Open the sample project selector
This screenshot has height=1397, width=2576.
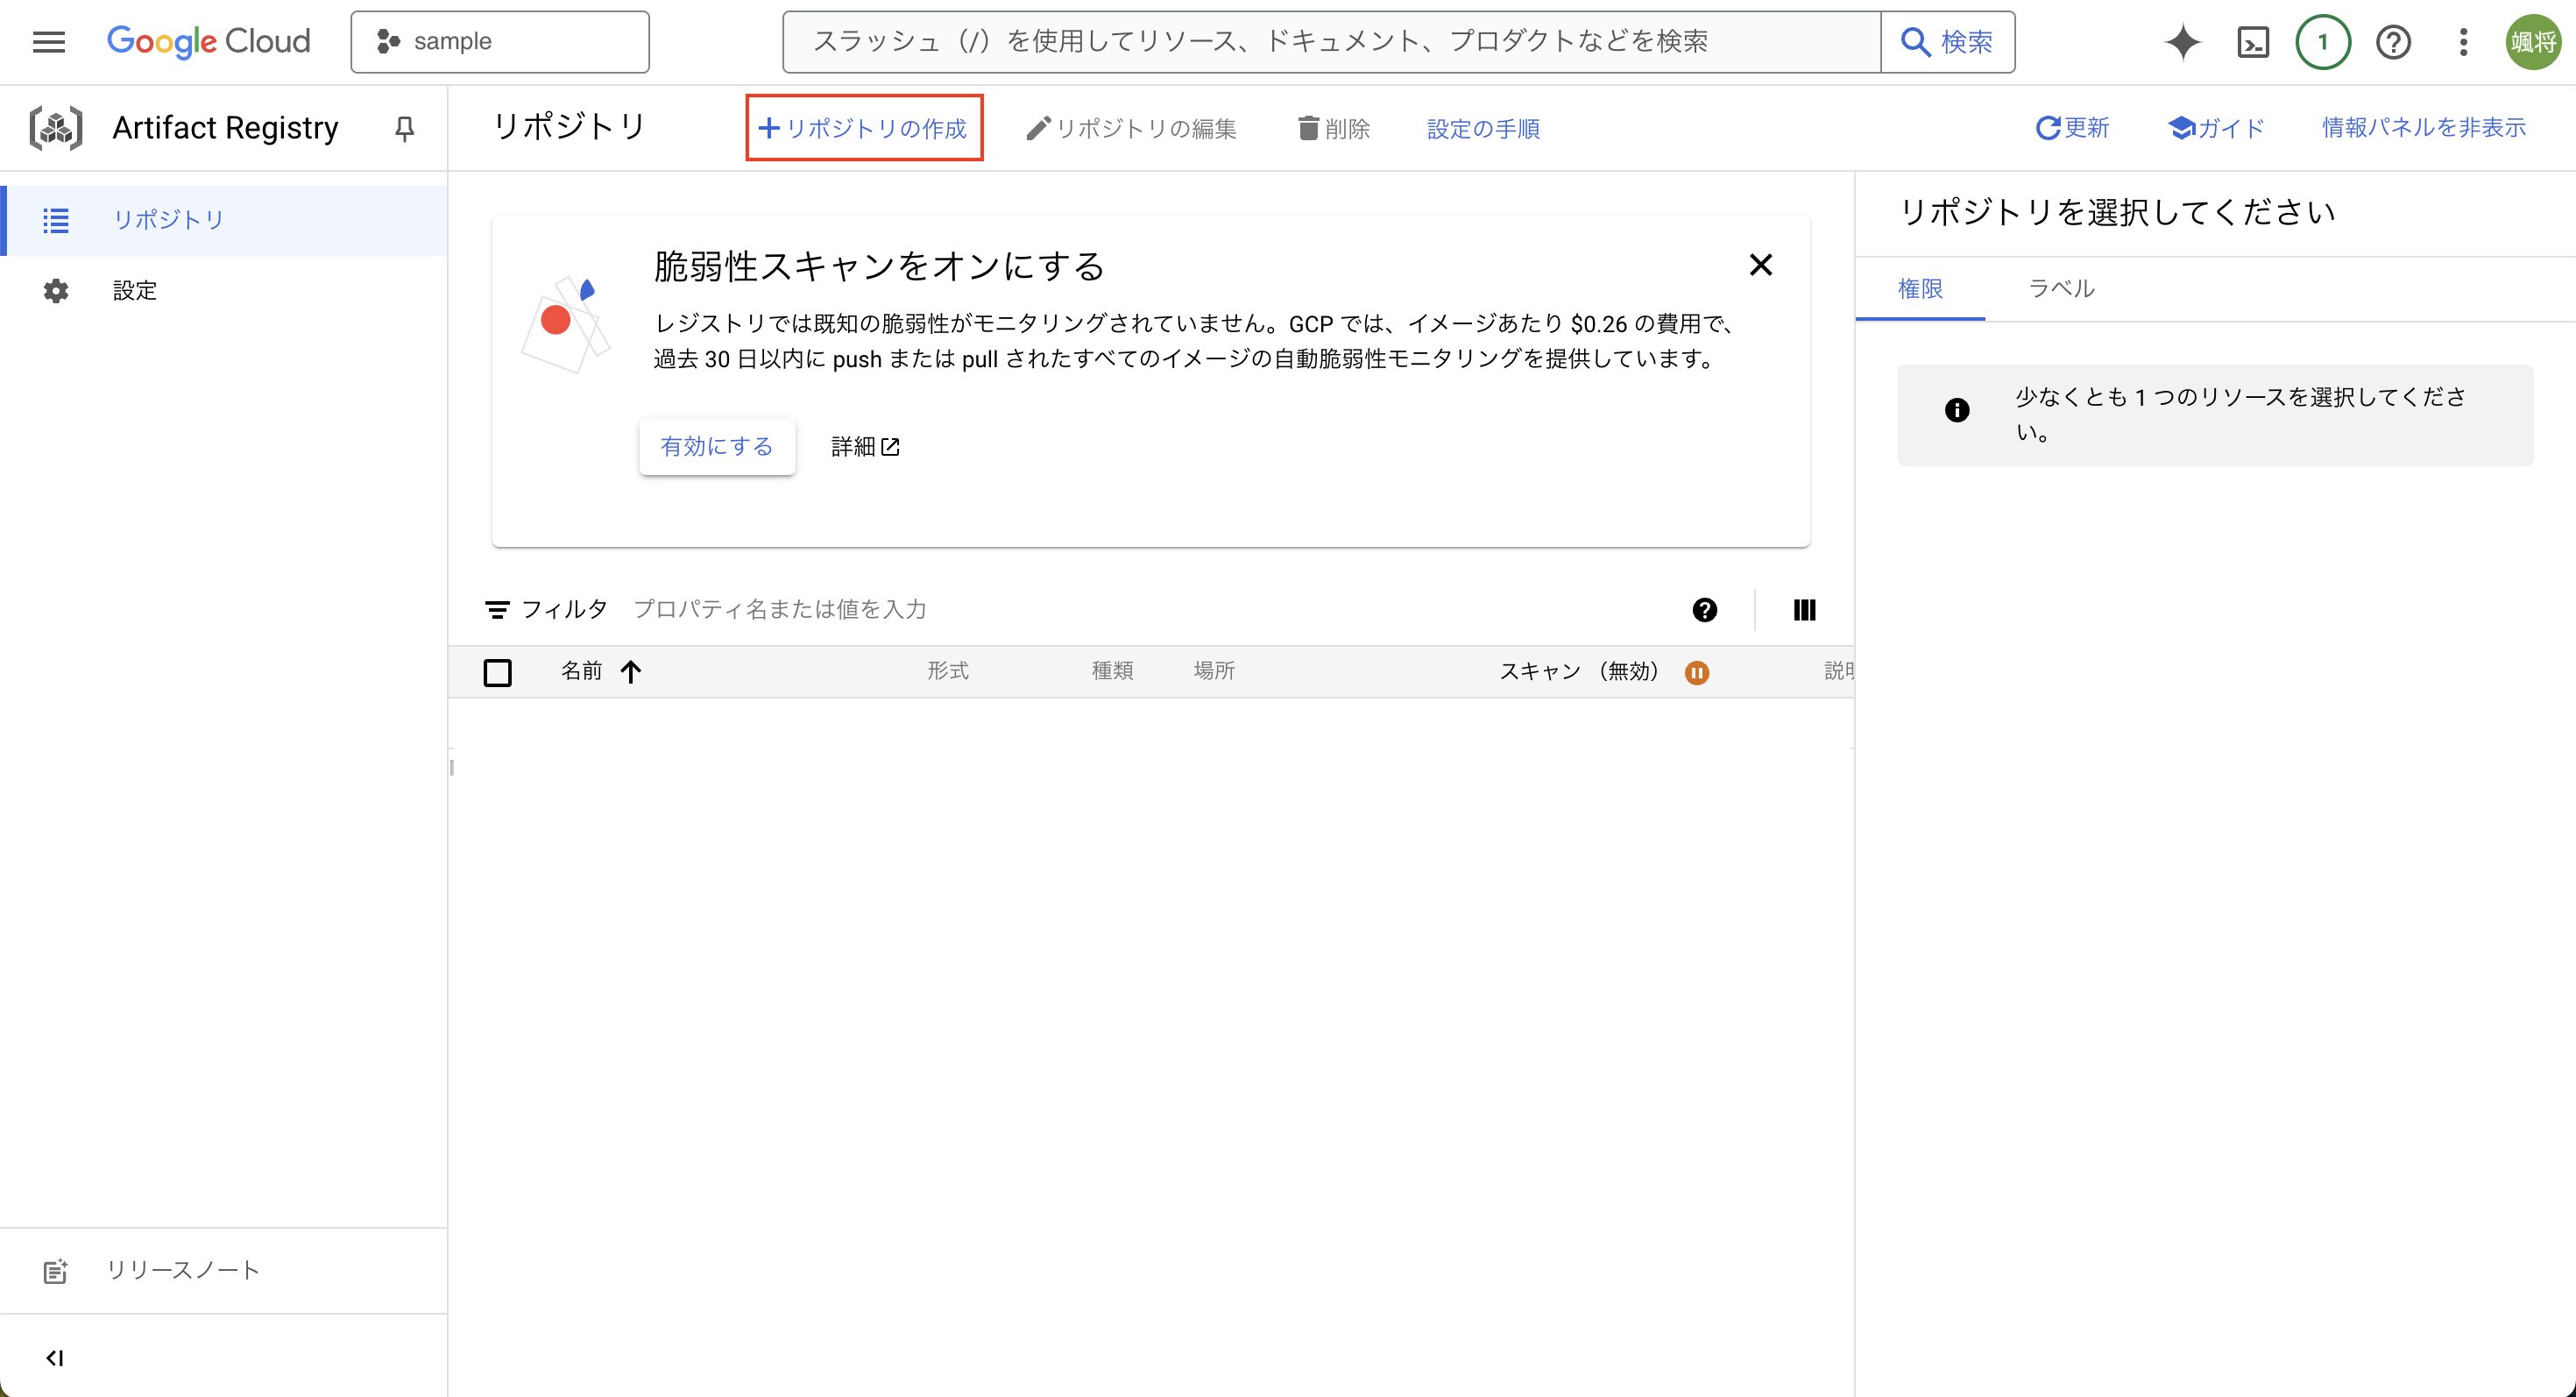point(500,42)
